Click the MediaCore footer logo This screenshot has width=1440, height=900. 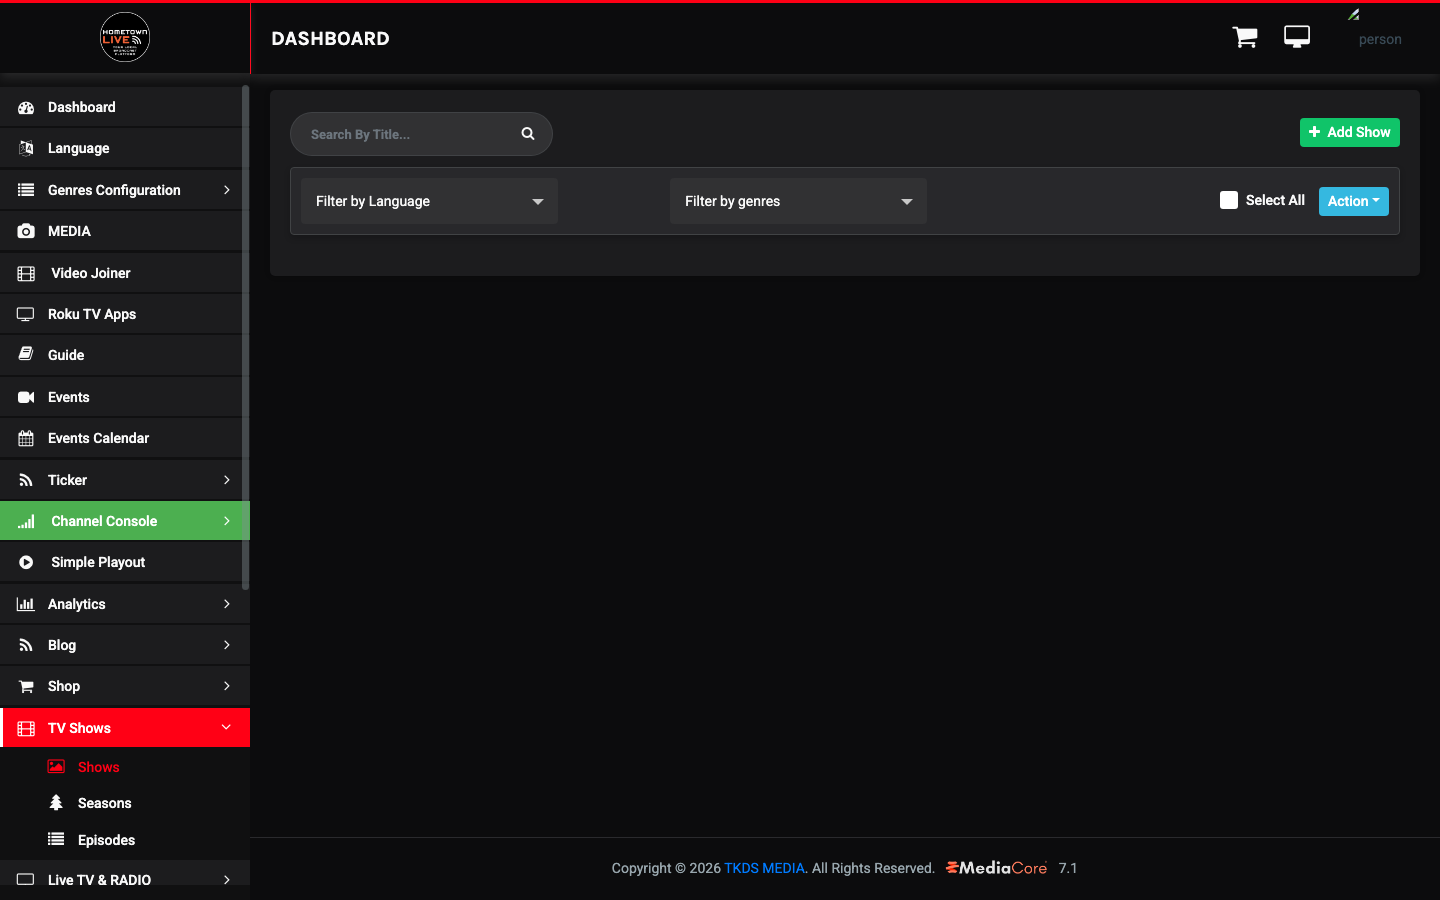point(996,868)
